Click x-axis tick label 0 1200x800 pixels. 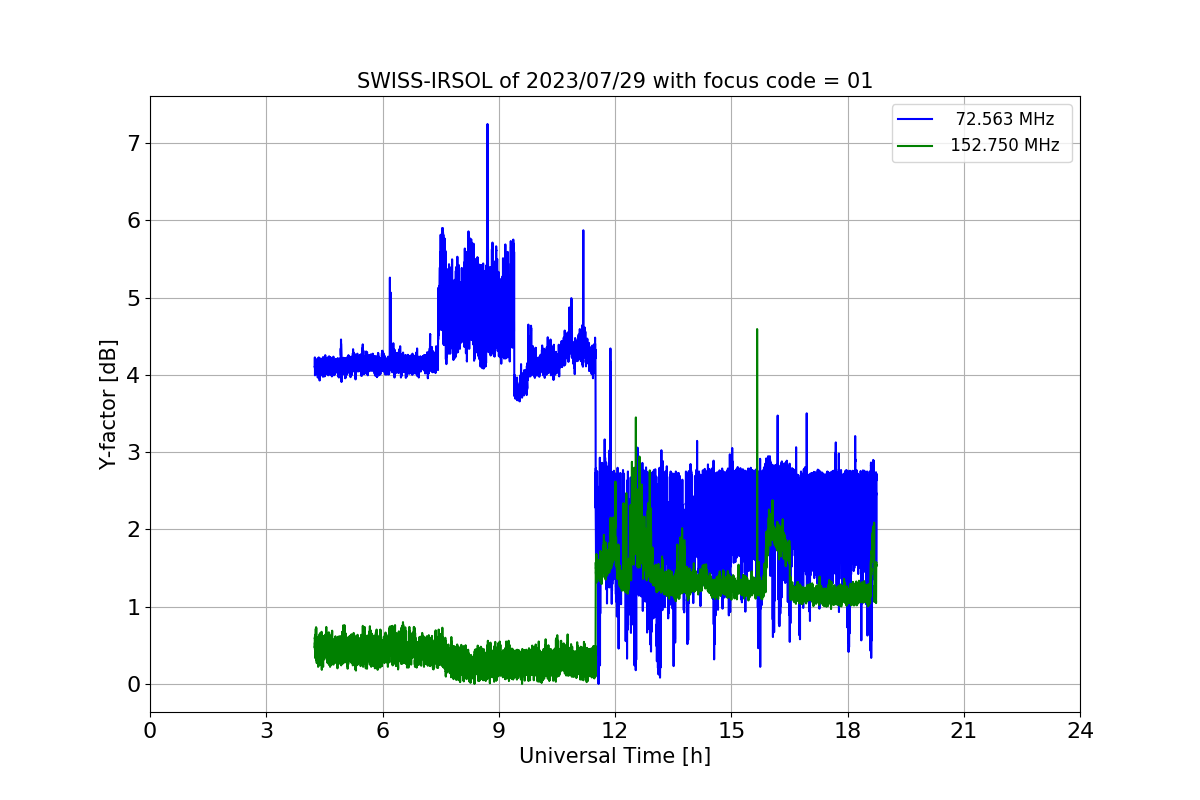150,731
